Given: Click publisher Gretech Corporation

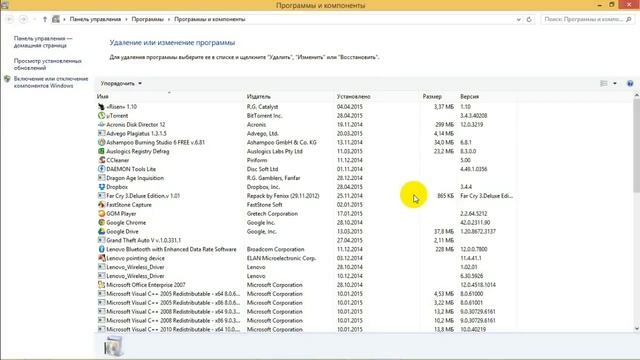Looking at the screenshot, I should tap(272, 213).
